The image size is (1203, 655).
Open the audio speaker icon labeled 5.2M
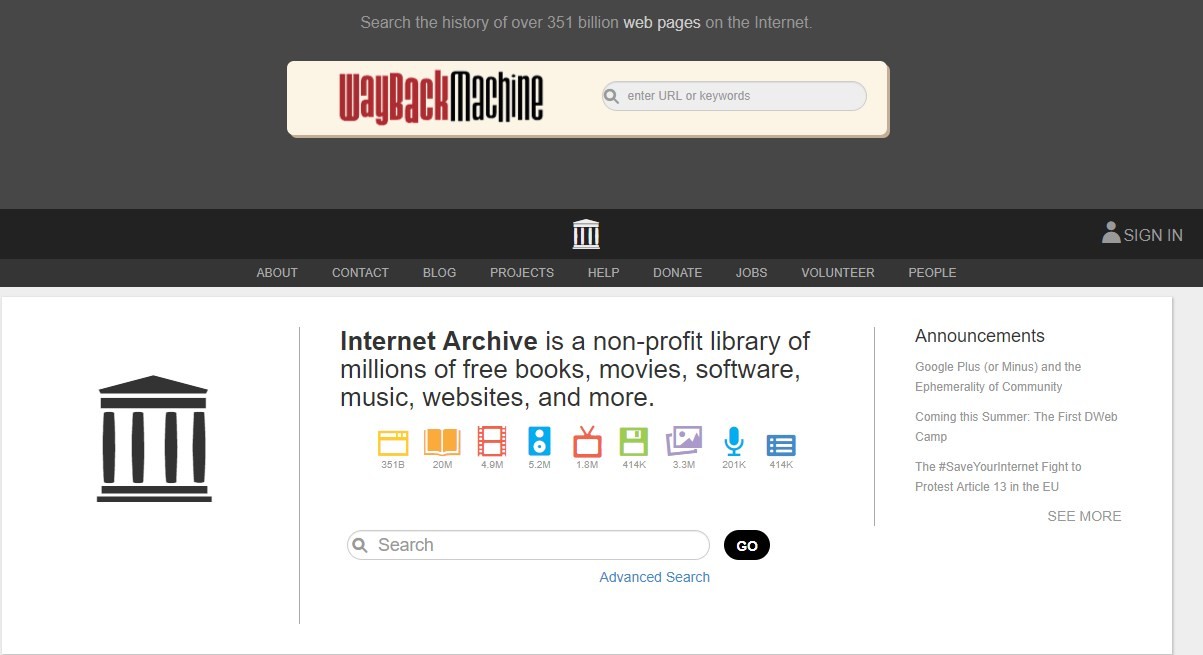540,442
